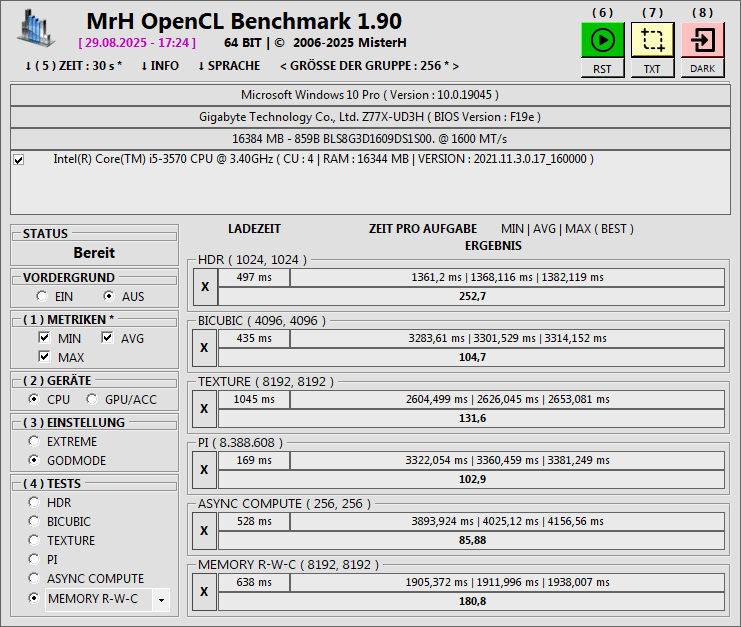741x627 pixels.
Task: Select the ASYNC COMPUTE test radio button
Action: pyautogui.click(x=34, y=578)
